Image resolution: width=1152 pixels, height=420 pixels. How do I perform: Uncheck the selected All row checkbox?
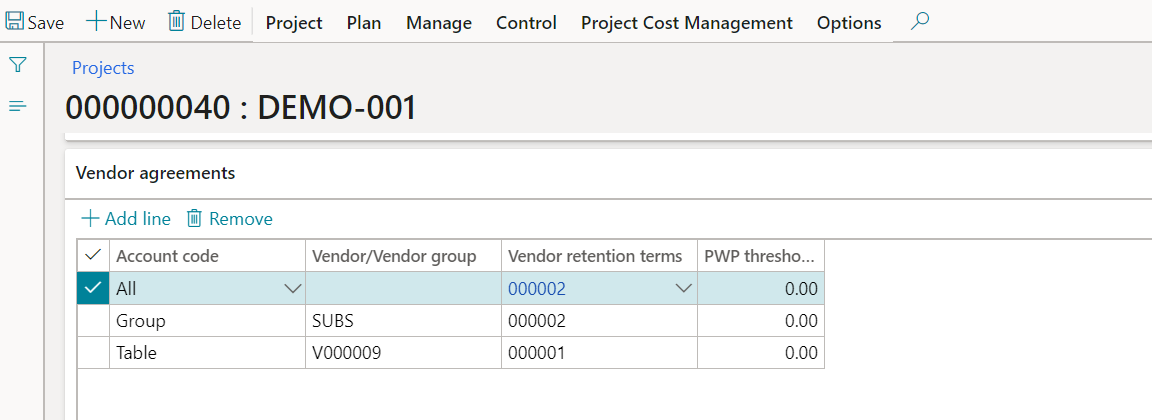[x=93, y=289]
